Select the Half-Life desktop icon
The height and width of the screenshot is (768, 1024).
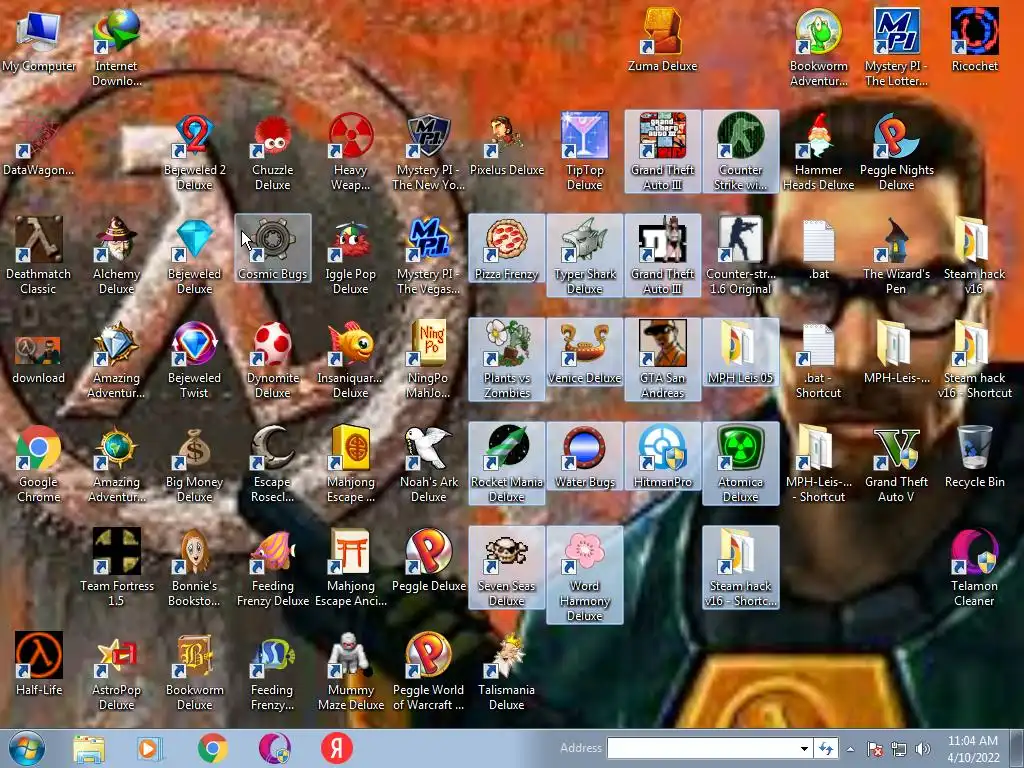click(39, 664)
